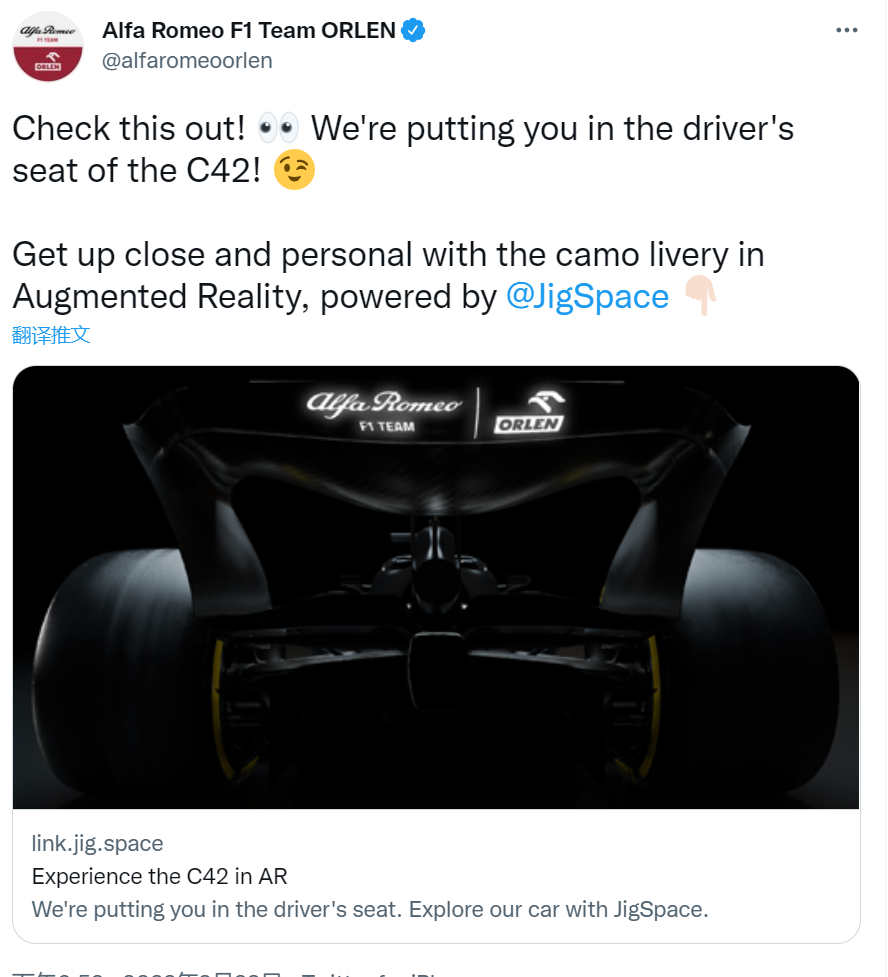The width and height of the screenshot is (888, 977).
Task: Click the "Augmented Reality, powered by" tweet line
Action: 254,296
